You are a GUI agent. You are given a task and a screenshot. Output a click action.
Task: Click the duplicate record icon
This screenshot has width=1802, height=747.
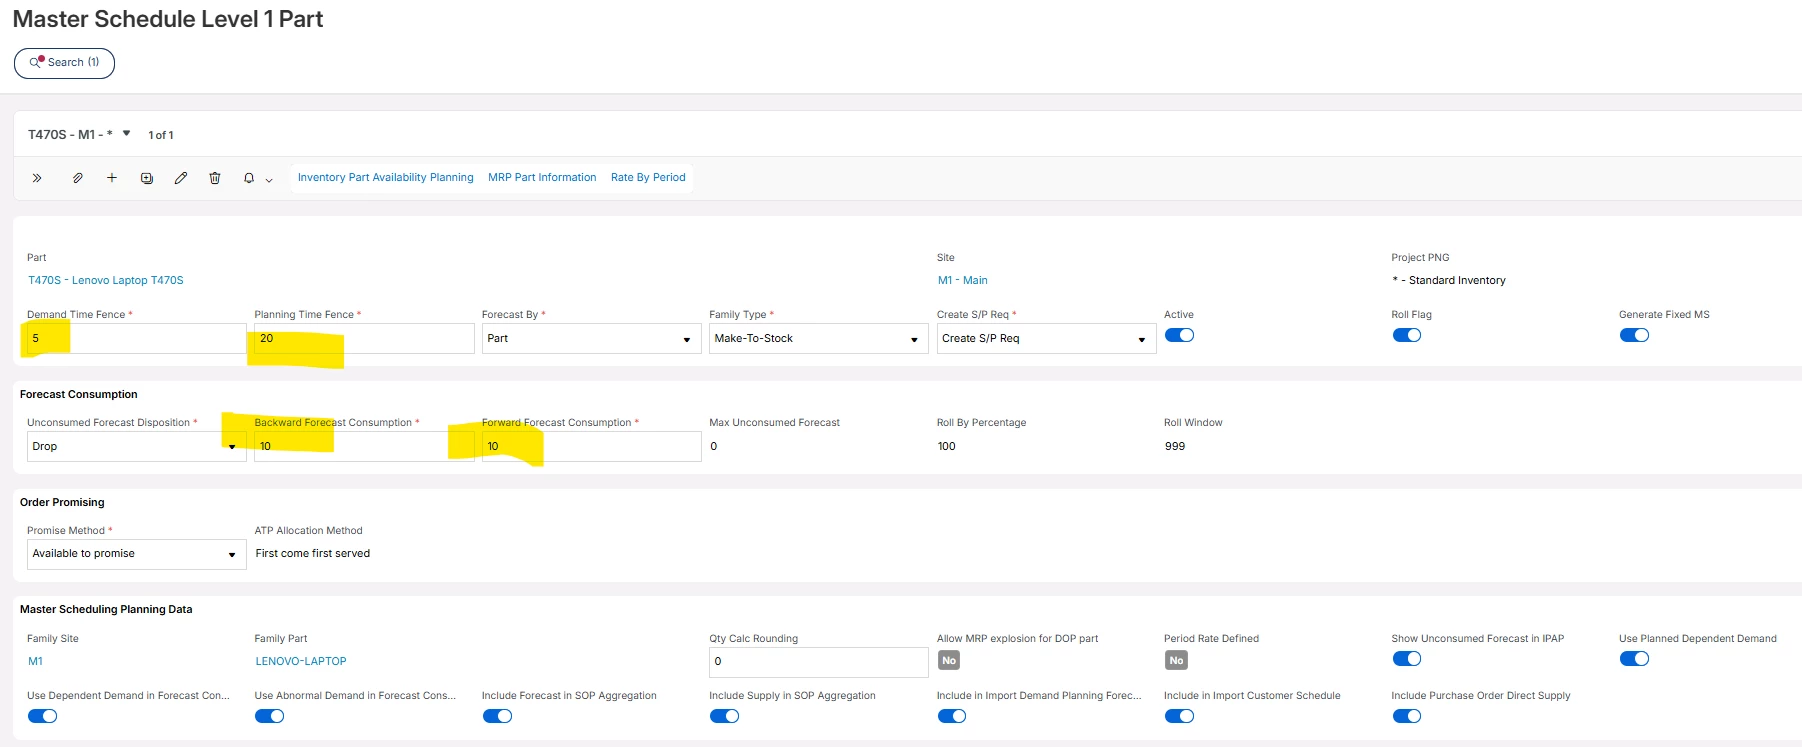tap(147, 178)
